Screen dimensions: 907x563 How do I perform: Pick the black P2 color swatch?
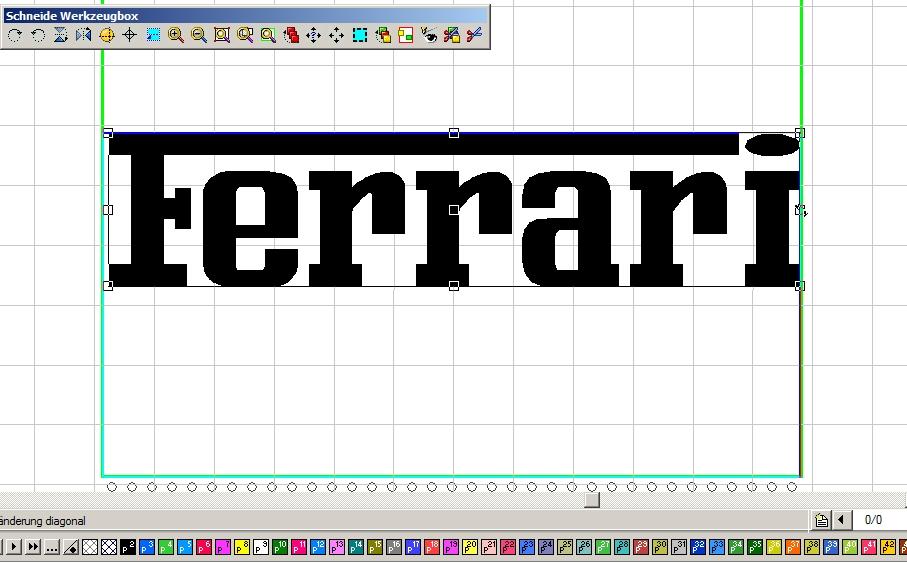(128, 547)
